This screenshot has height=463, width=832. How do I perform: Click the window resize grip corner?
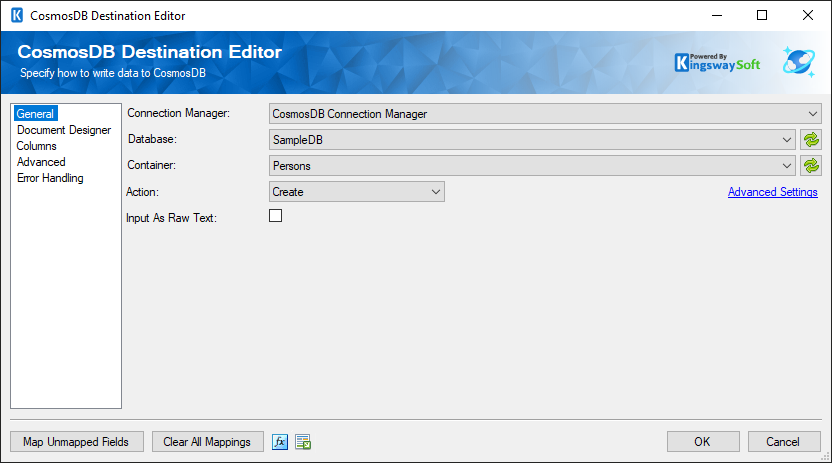tap(825, 456)
